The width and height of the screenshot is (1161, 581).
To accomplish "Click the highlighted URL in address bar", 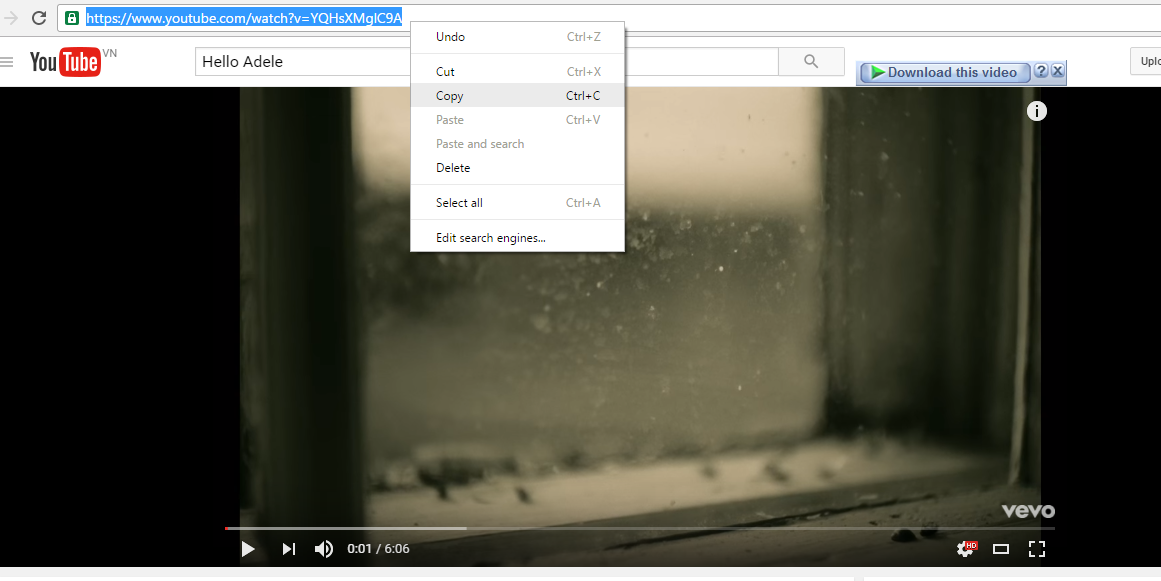I will [x=244, y=18].
